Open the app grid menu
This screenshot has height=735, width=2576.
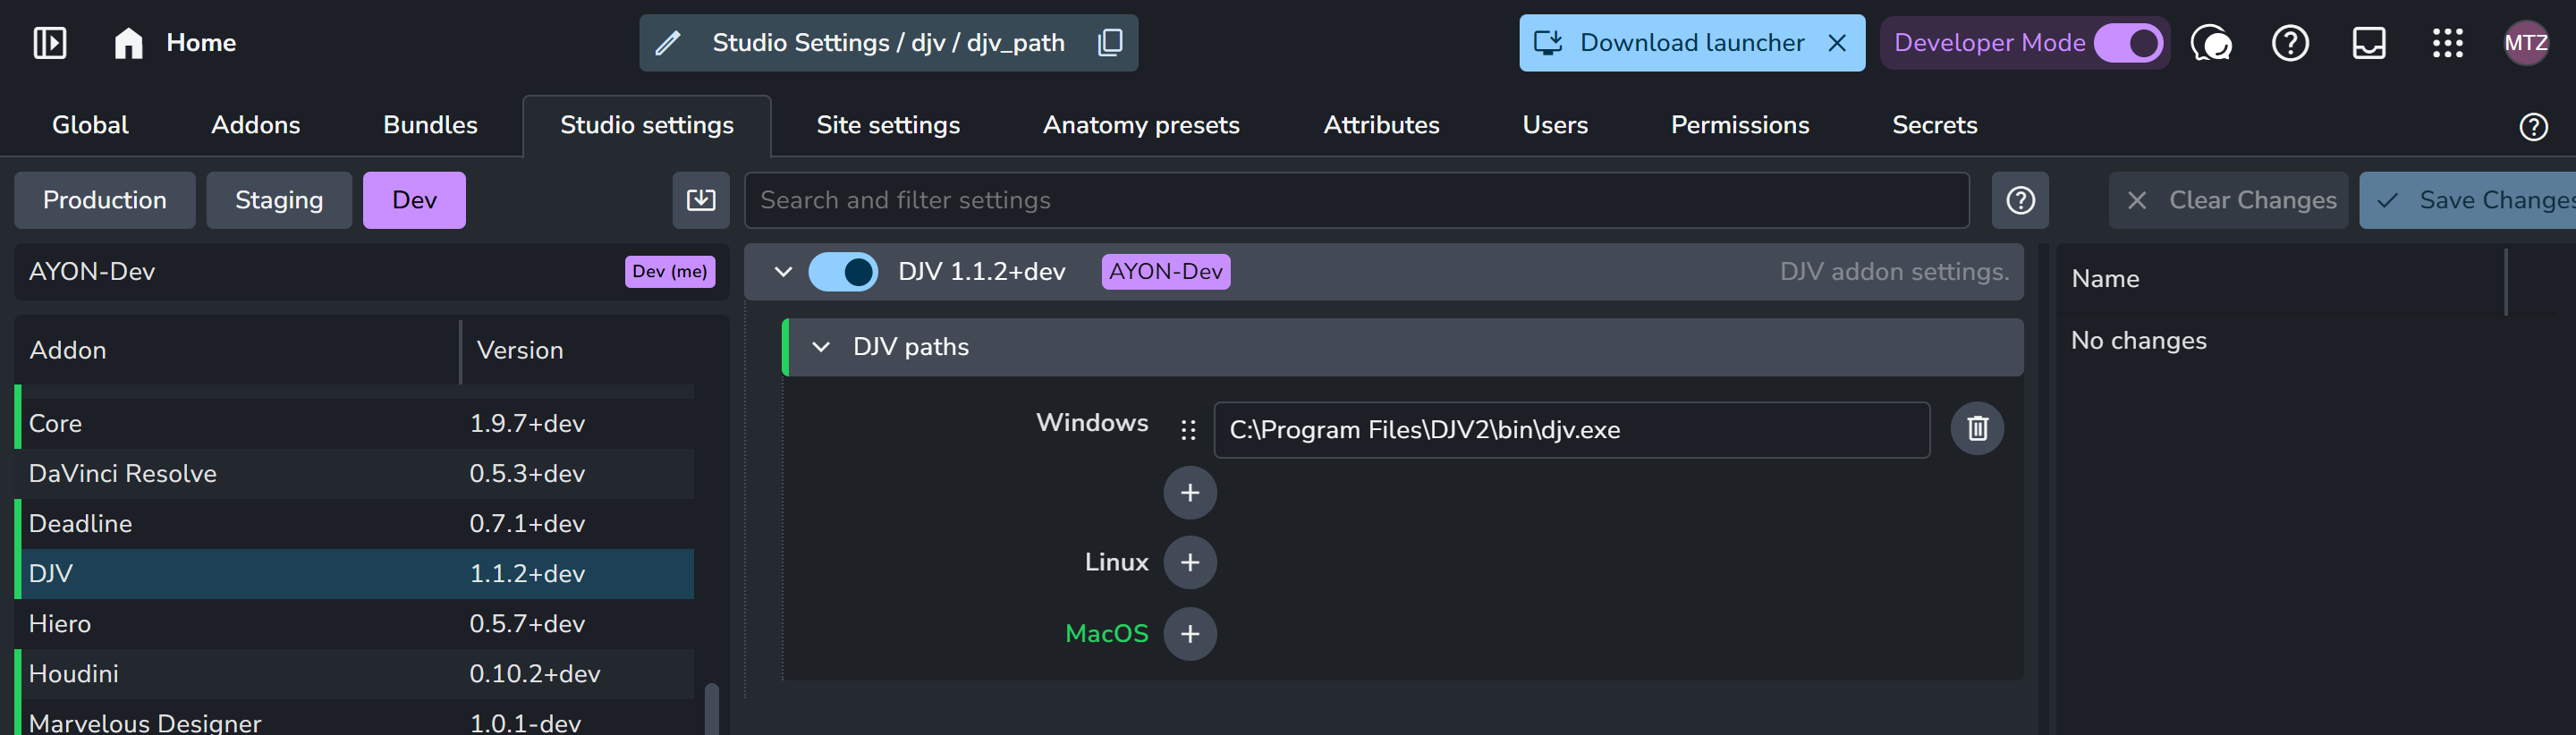pyautogui.click(x=2447, y=43)
